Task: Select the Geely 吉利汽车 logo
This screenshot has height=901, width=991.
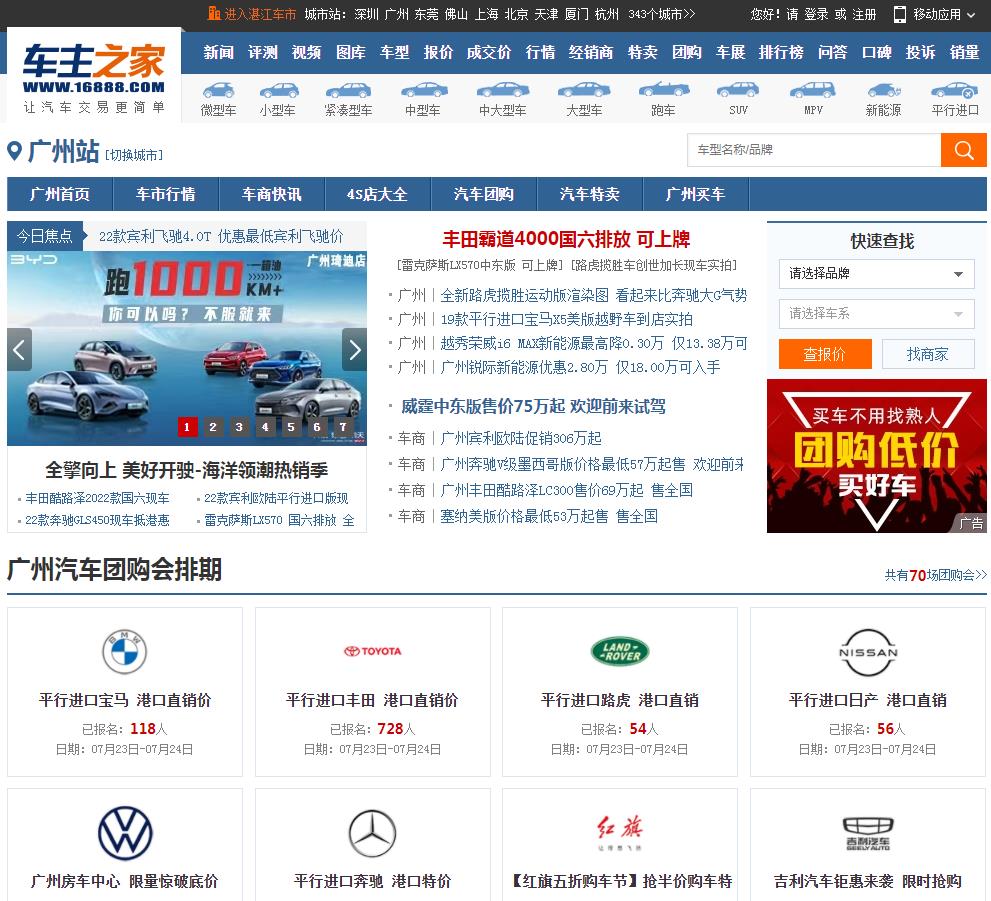Action: (x=868, y=833)
